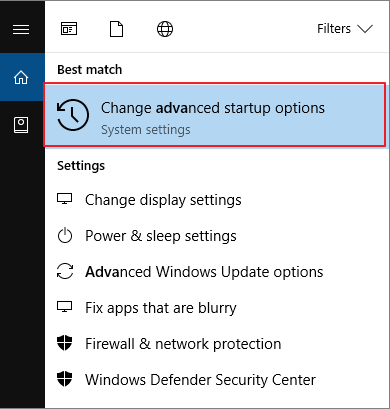Viewport: 390px width, 409px height.
Task: Expand the Filters dropdown
Action: point(345,29)
